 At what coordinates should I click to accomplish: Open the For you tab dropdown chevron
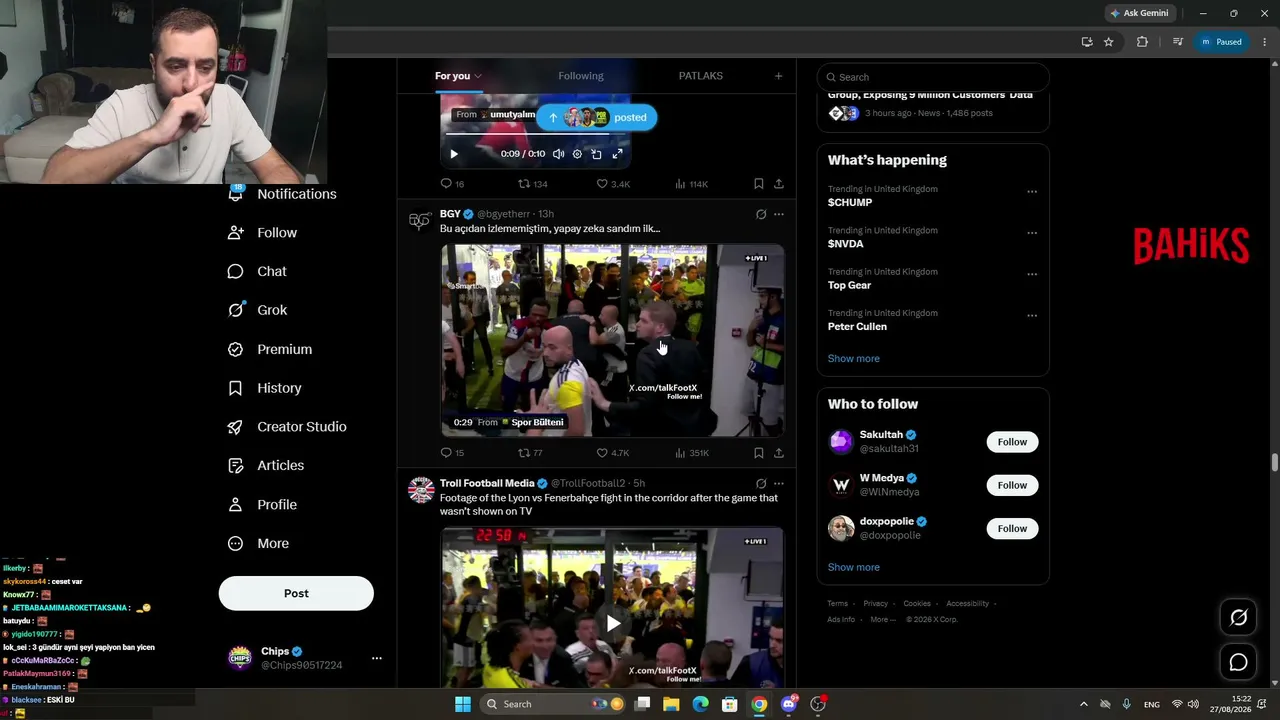point(478,76)
